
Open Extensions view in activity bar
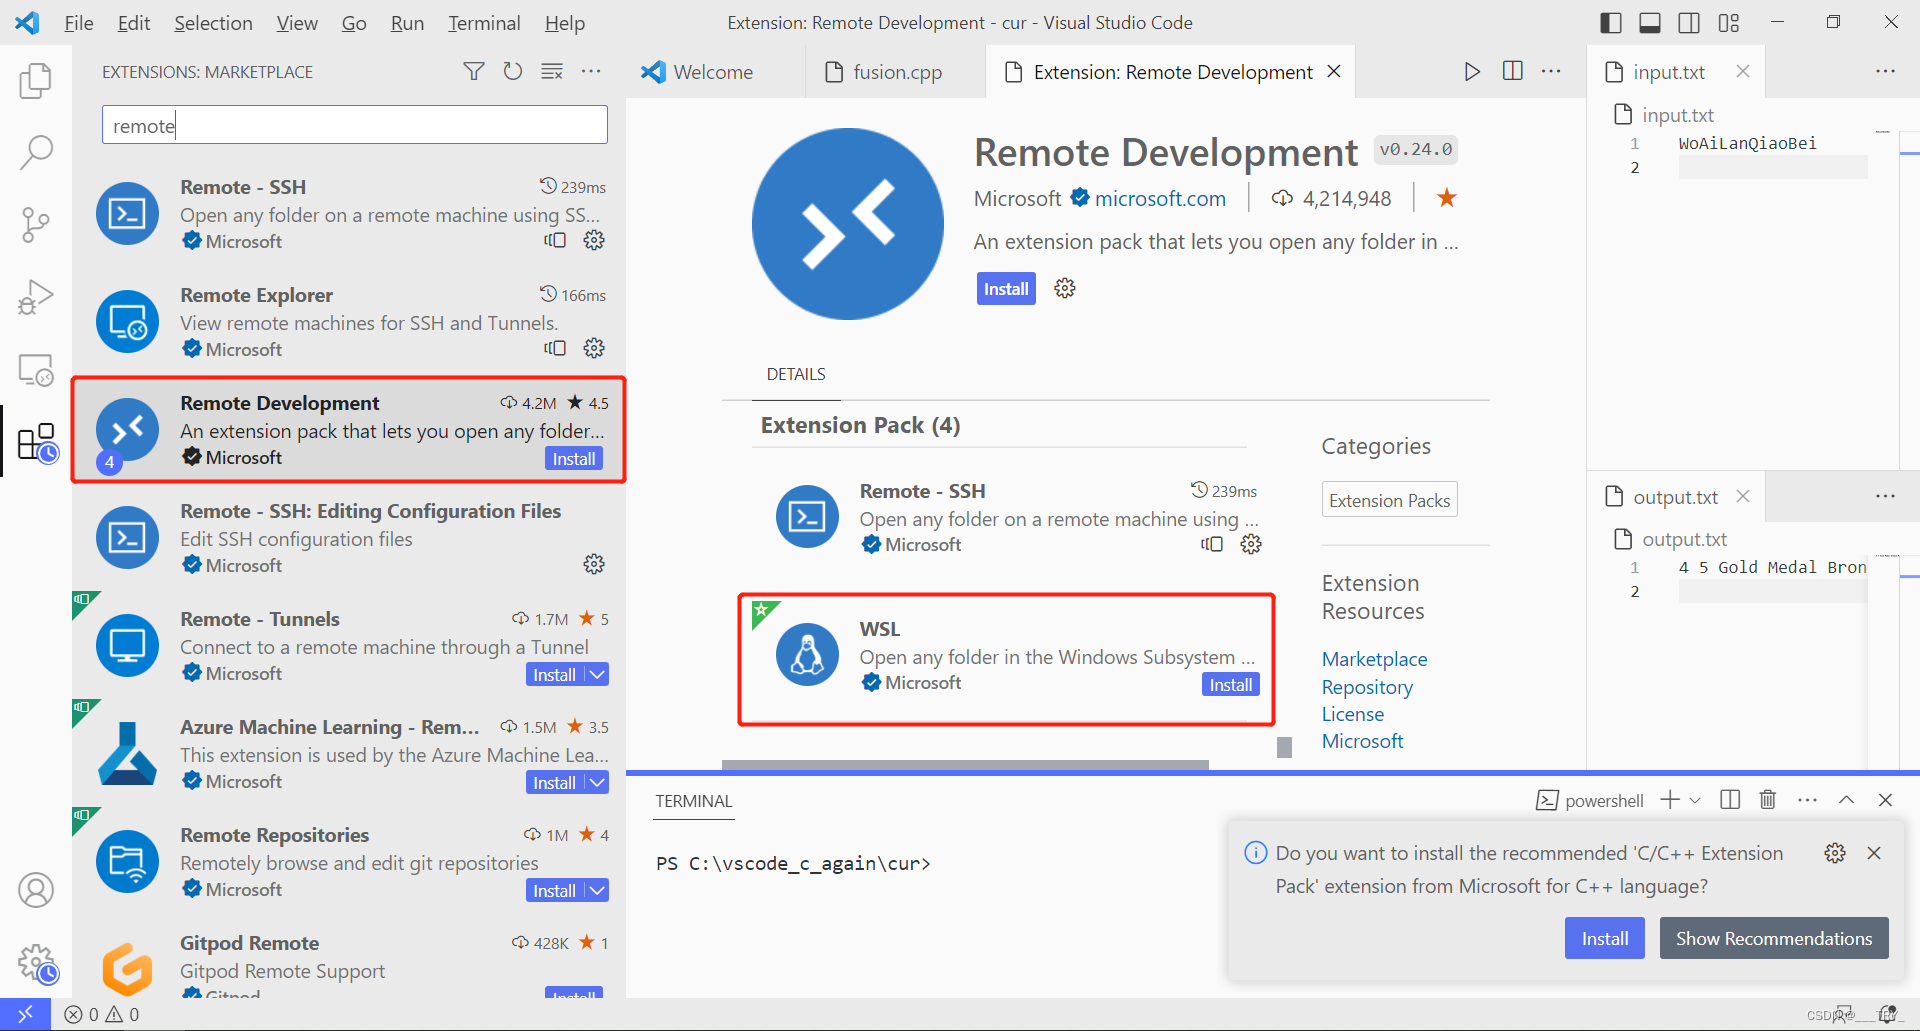point(36,442)
